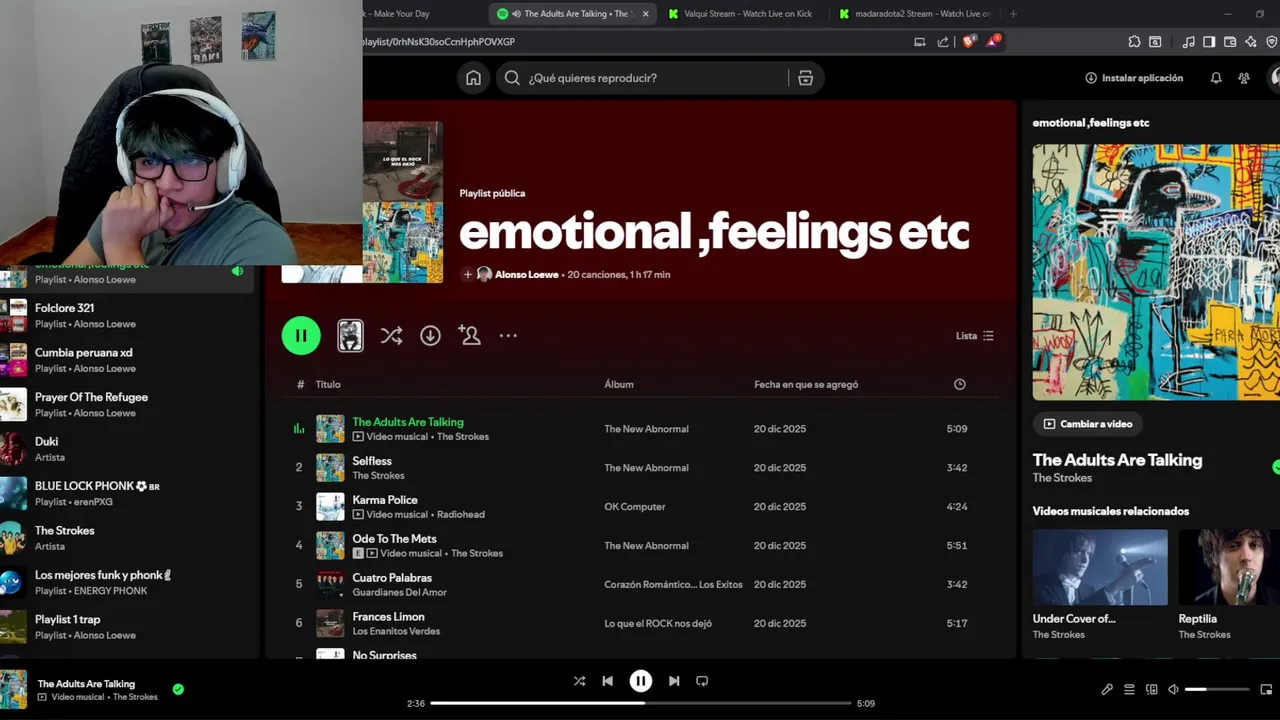1280x720 pixels.
Task: Open Spotify Home via house icon
Action: (x=473, y=78)
